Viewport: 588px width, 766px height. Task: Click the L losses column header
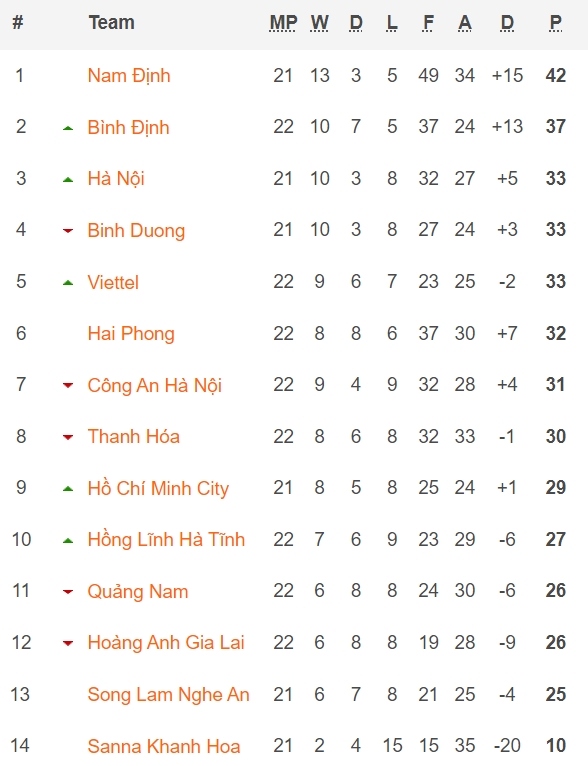click(392, 23)
